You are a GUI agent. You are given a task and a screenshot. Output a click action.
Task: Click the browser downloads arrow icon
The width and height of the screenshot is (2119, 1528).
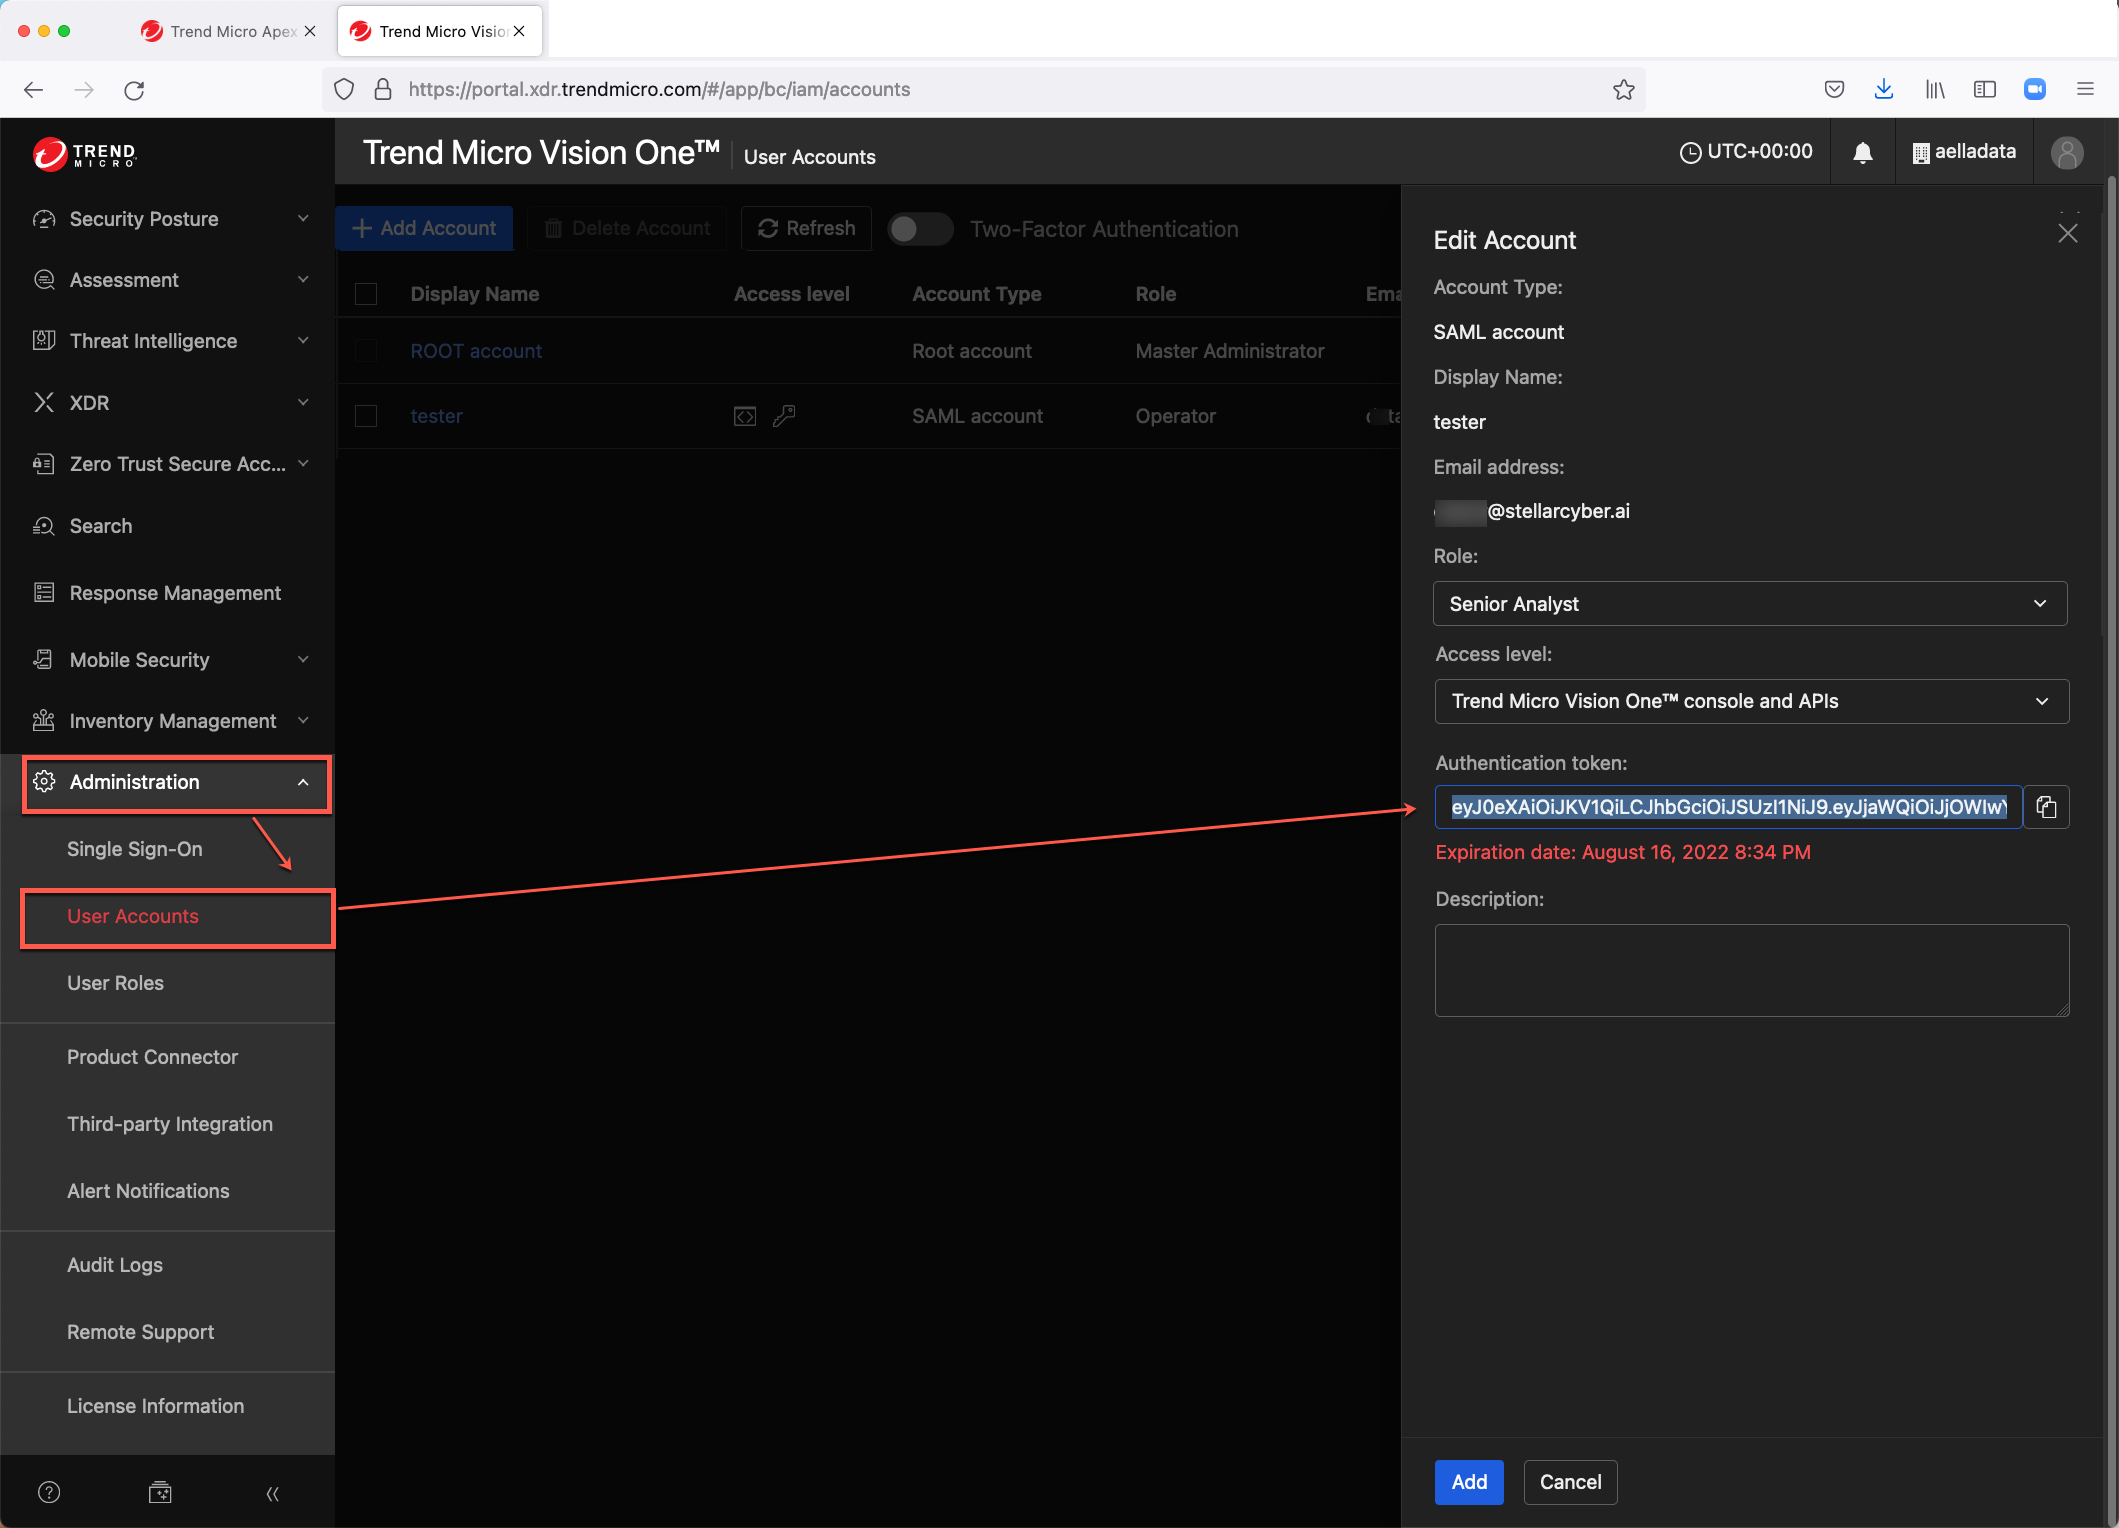coord(1883,89)
